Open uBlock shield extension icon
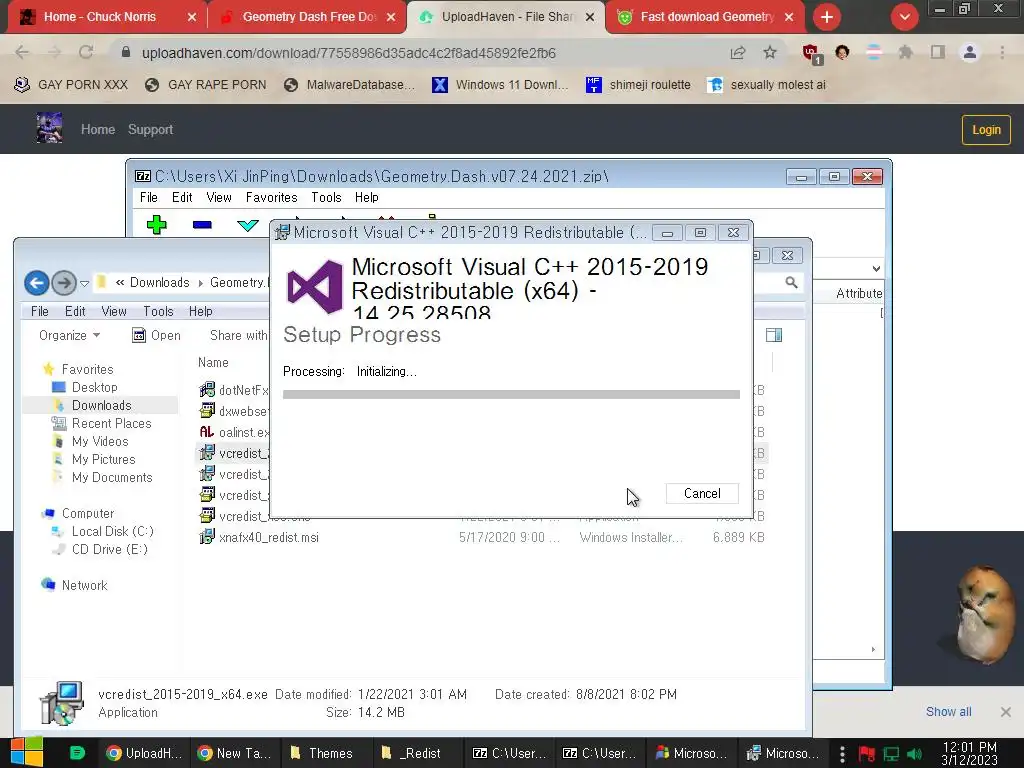The height and width of the screenshot is (768, 1024). [x=812, y=54]
